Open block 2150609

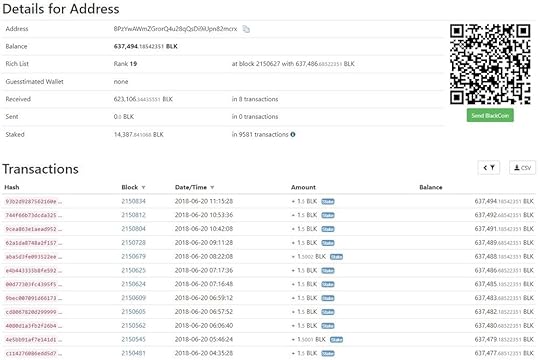pyautogui.click(x=133, y=298)
